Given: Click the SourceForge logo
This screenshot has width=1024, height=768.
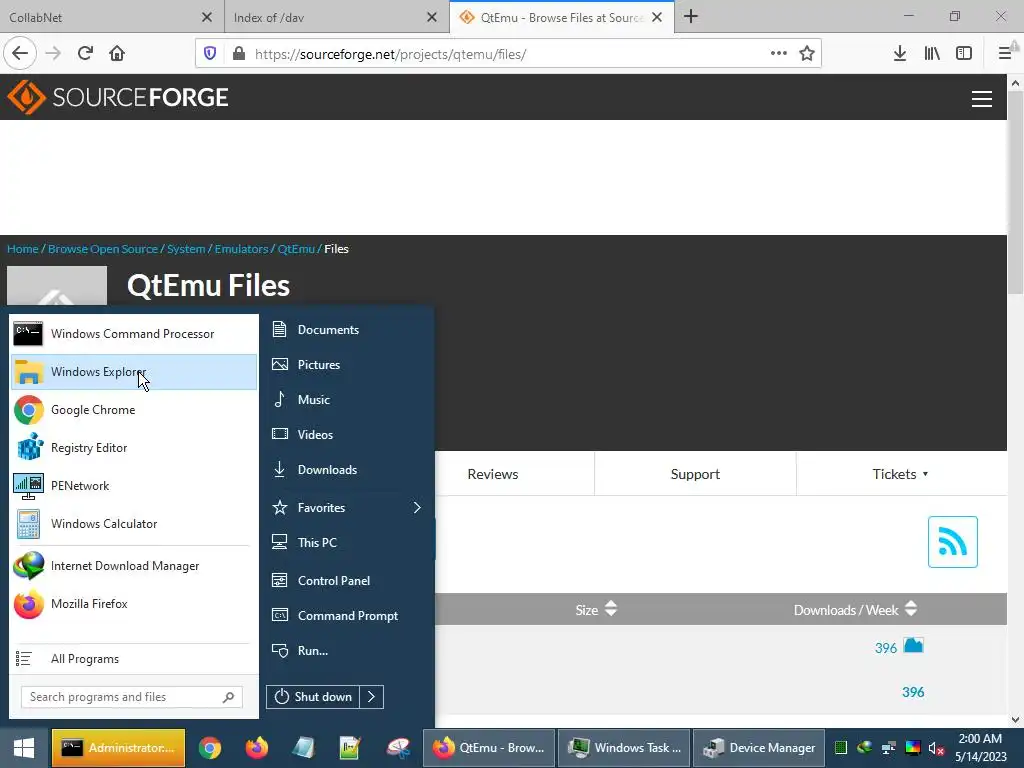Looking at the screenshot, I should click(118, 97).
